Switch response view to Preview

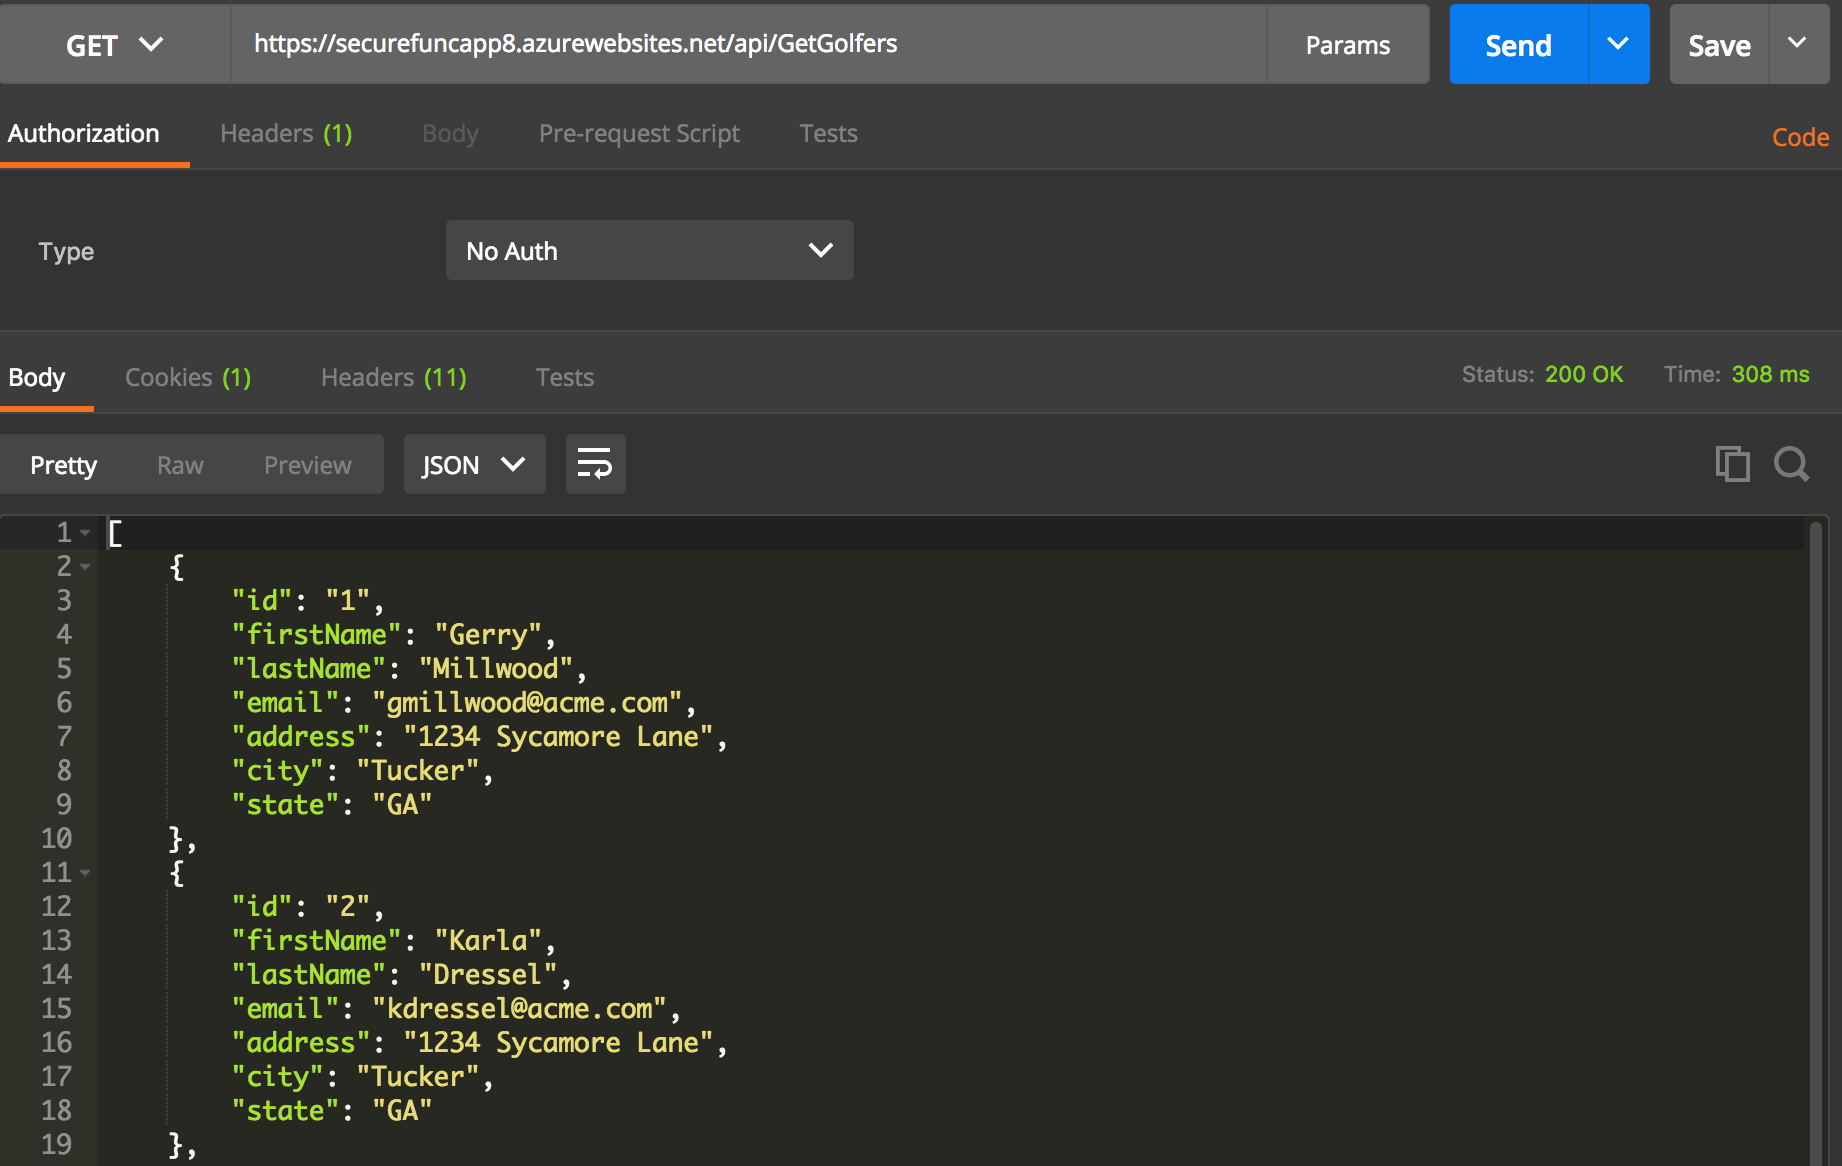click(307, 464)
